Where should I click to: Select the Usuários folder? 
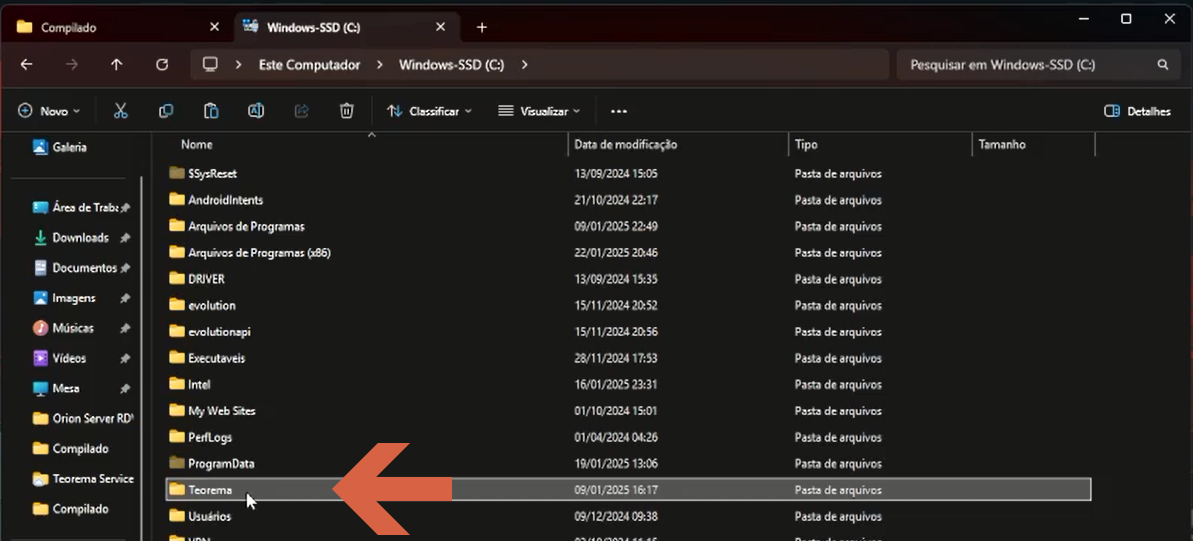pyautogui.click(x=209, y=517)
